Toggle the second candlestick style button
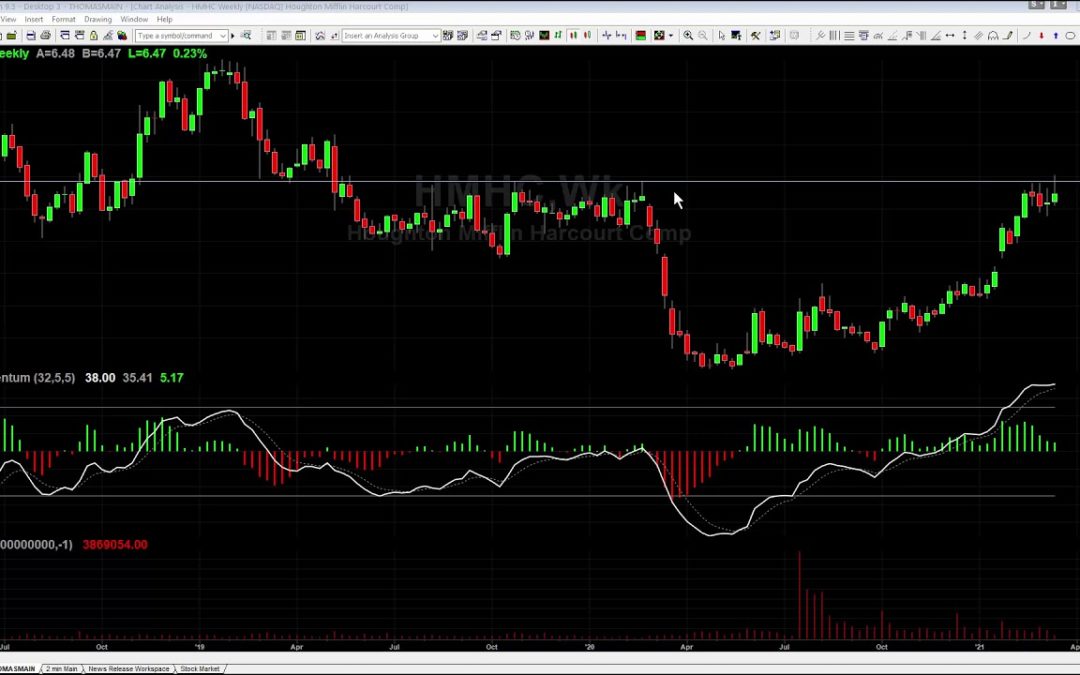This screenshot has height=675, width=1080. click(588, 35)
